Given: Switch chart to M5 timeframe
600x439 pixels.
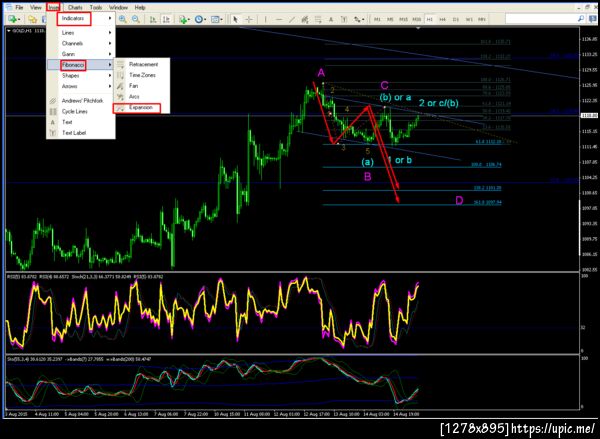Looking at the screenshot, I should [390, 19].
